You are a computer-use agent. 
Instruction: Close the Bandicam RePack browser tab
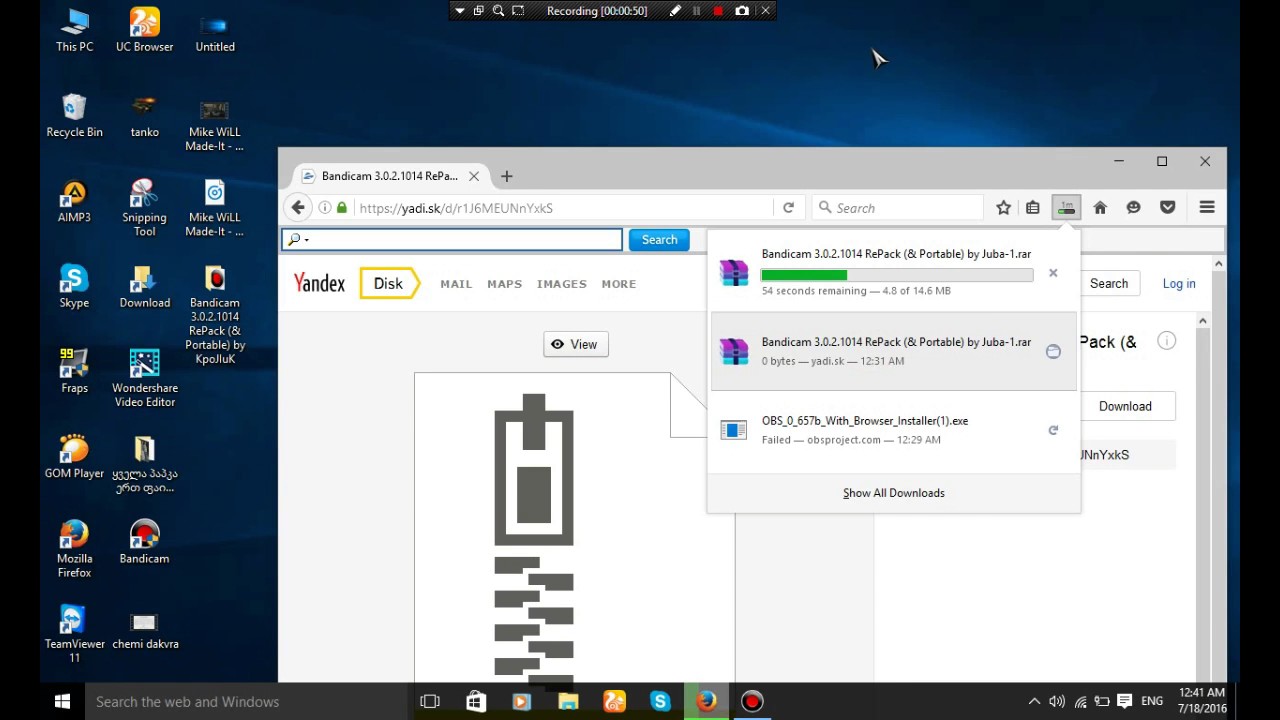click(474, 176)
